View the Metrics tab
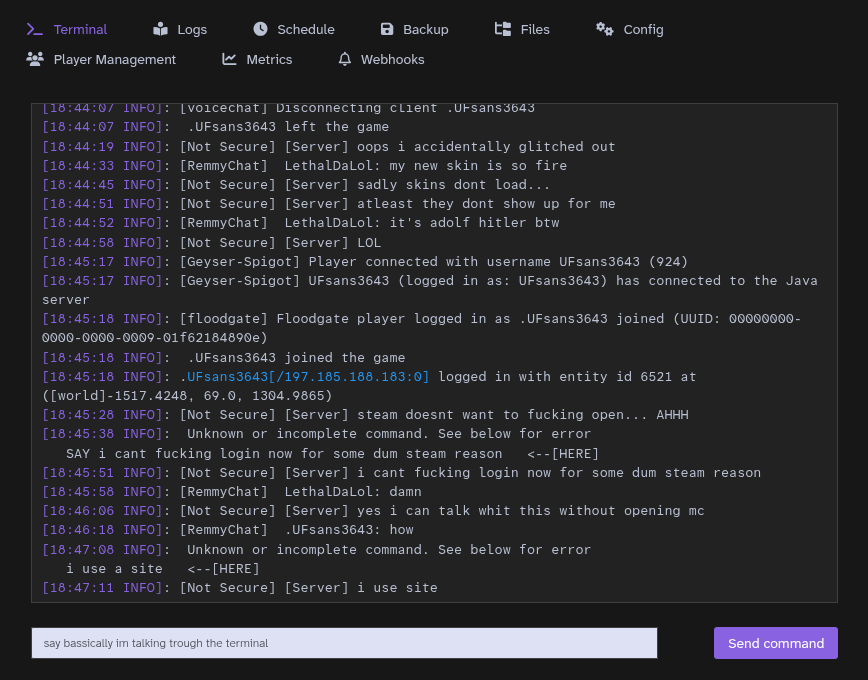Screen dimensions: 868x680 coord(269,60)
